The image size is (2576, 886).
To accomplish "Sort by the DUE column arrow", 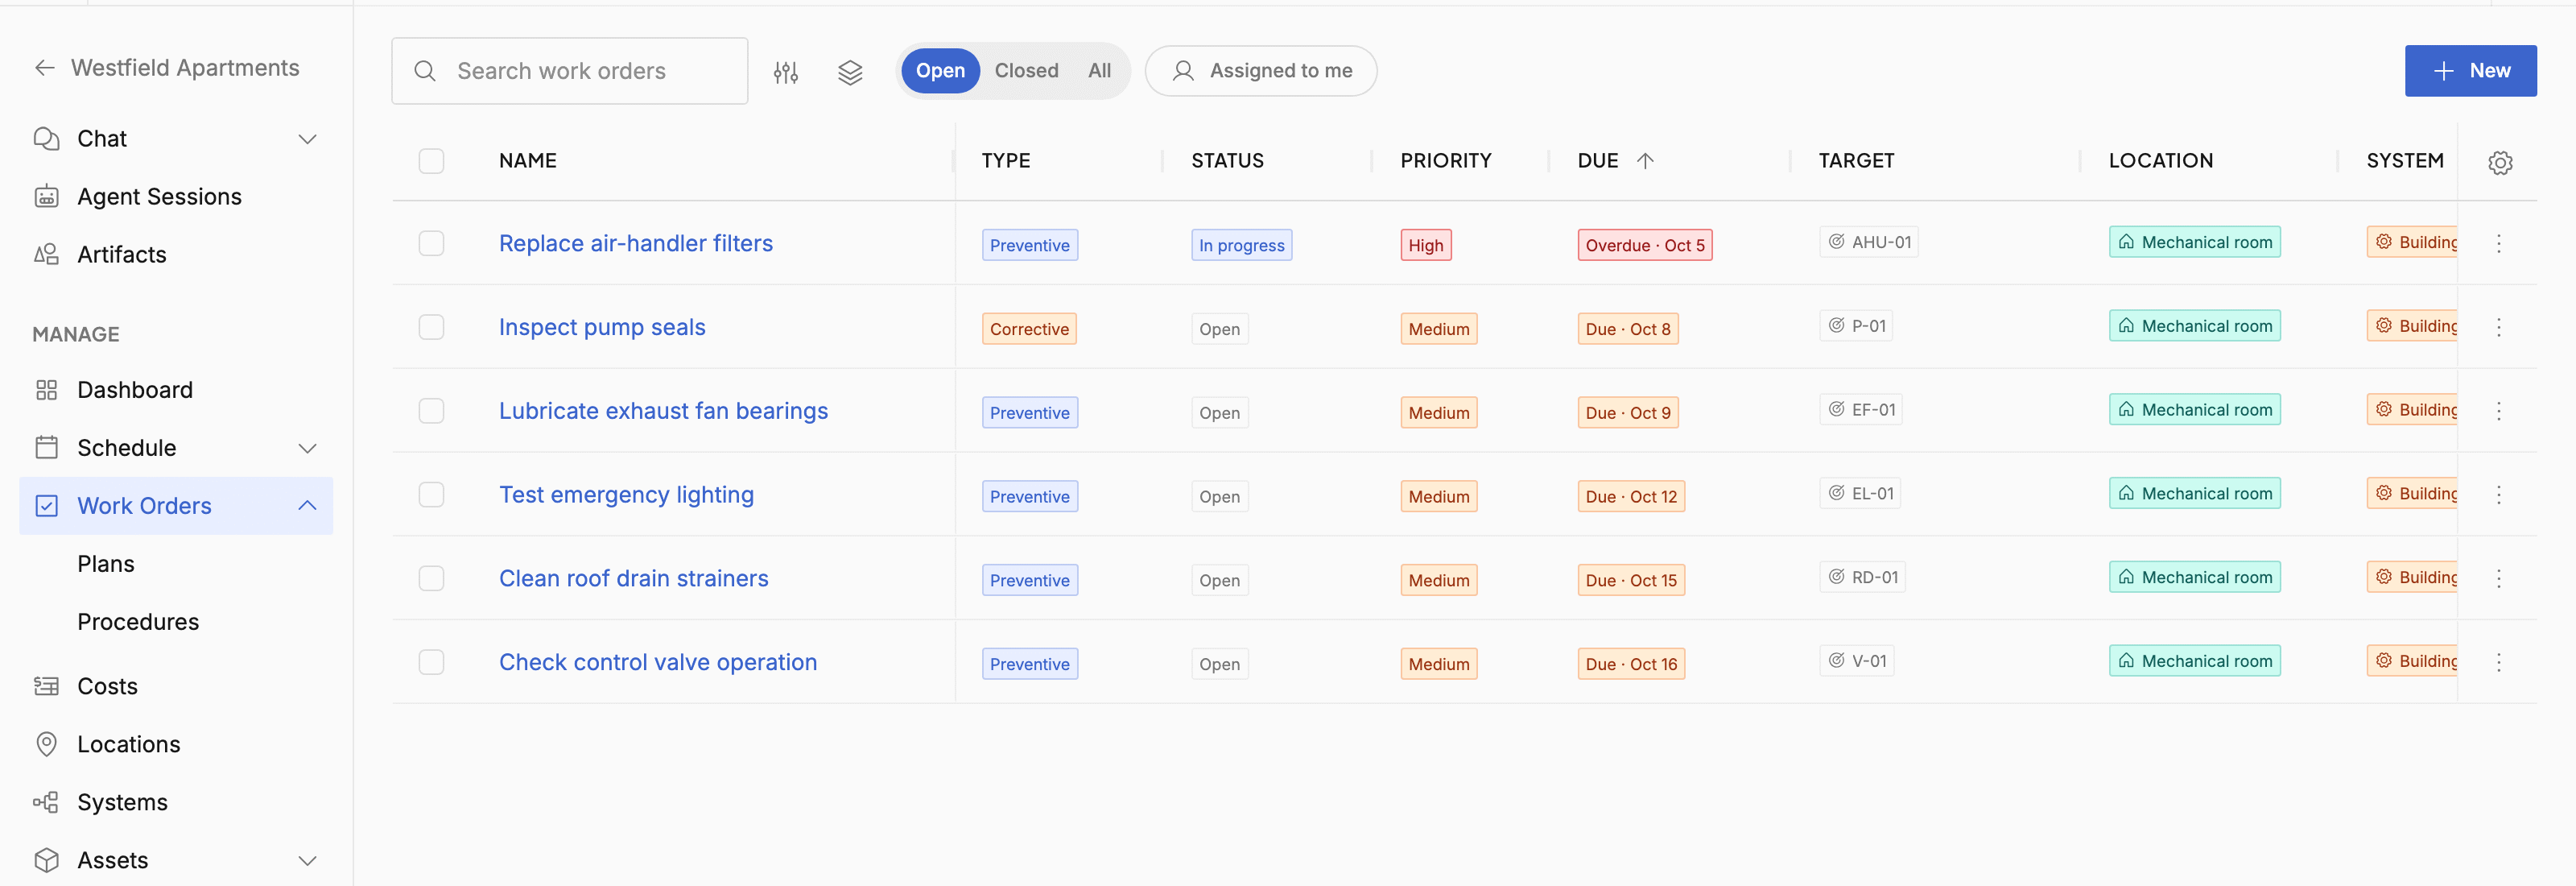I will point(1645,161).
